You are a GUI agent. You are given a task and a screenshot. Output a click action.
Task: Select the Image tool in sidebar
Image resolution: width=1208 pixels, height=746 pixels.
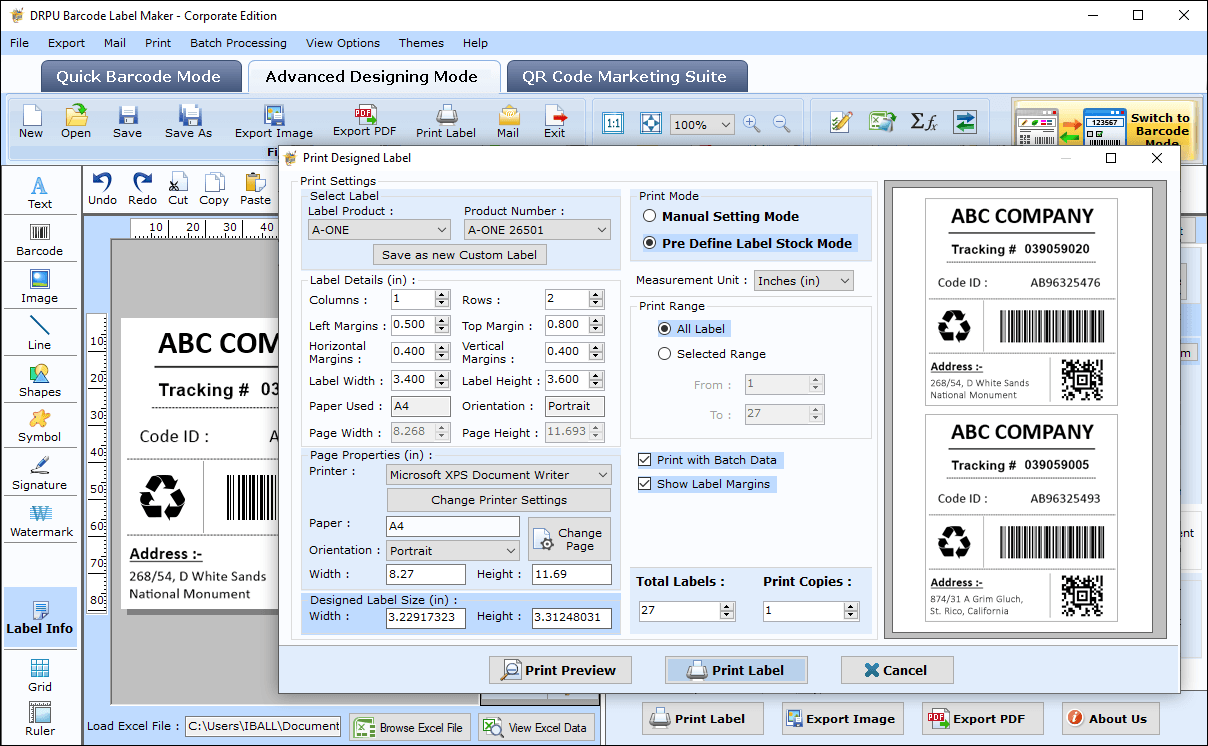40,286
